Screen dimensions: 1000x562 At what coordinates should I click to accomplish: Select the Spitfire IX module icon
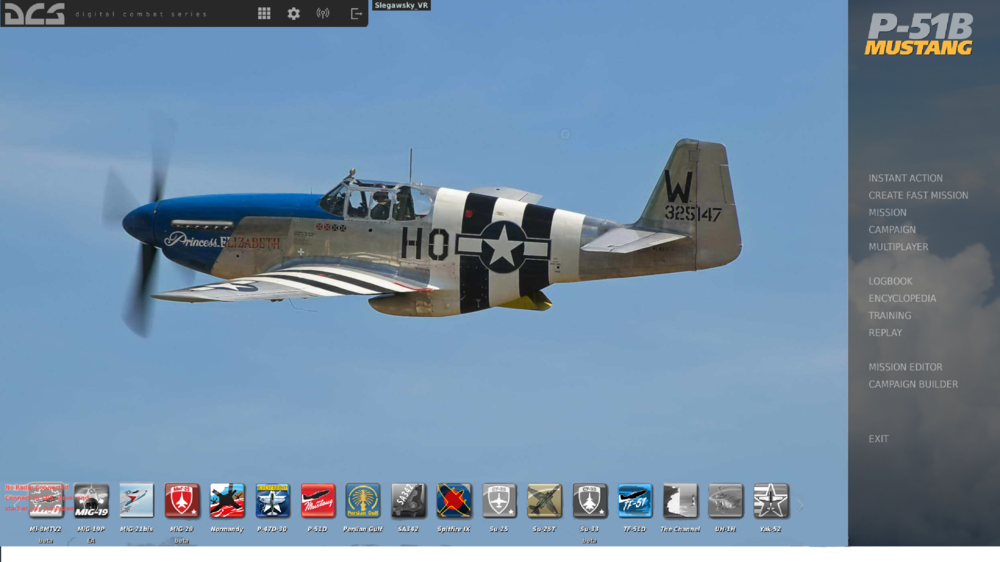pyautogui.click(x=453, y=500)
